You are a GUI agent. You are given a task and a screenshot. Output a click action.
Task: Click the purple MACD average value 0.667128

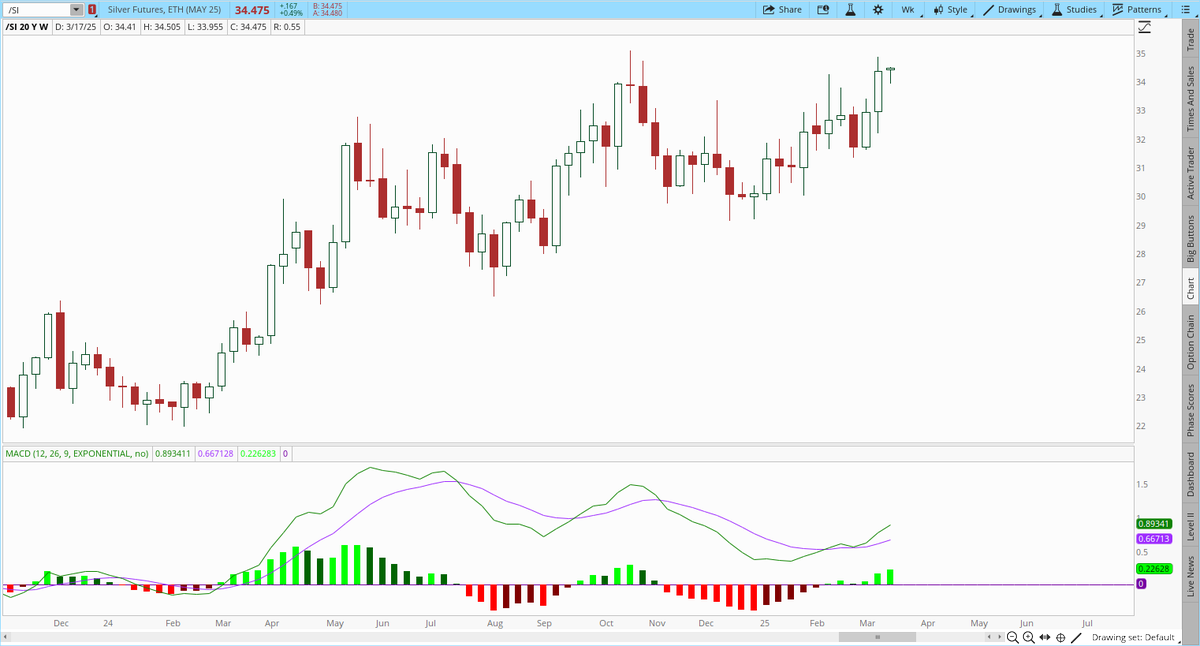click(x=217, y=454)
